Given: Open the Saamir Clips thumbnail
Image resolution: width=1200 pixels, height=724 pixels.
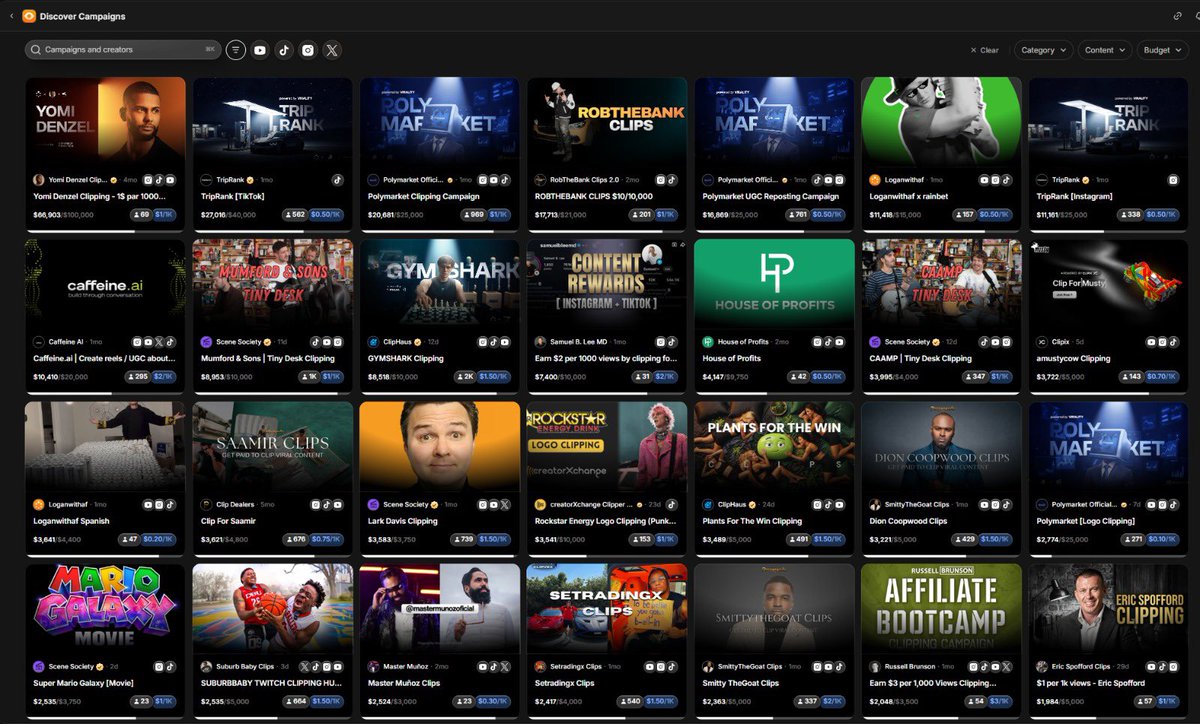Looking at the screenshot, I should coord(272,446).
